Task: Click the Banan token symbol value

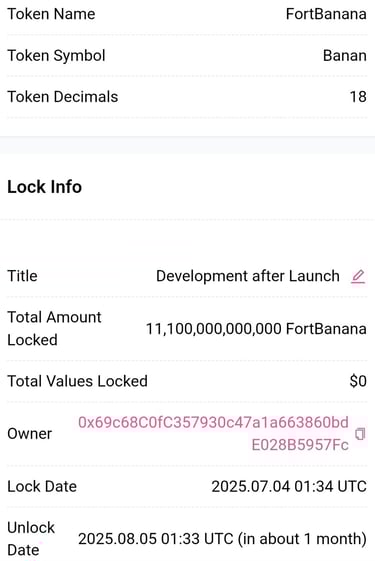Action: pyautogui.click(x=345, y=56)
